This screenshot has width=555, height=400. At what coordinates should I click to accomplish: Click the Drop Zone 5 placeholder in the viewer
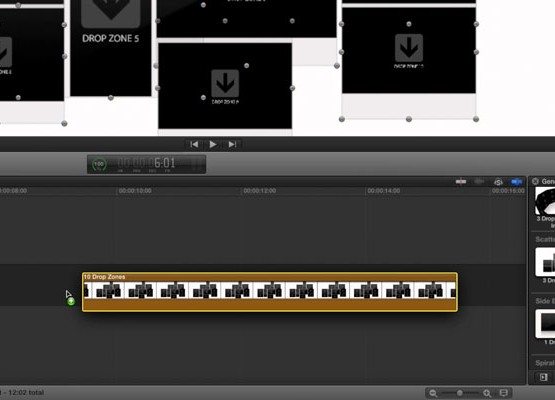coord(111,48)
